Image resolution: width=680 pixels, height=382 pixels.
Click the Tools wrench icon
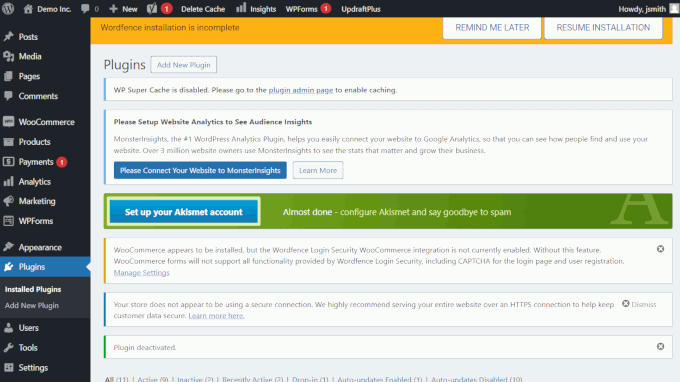click(x=9, y=348)
